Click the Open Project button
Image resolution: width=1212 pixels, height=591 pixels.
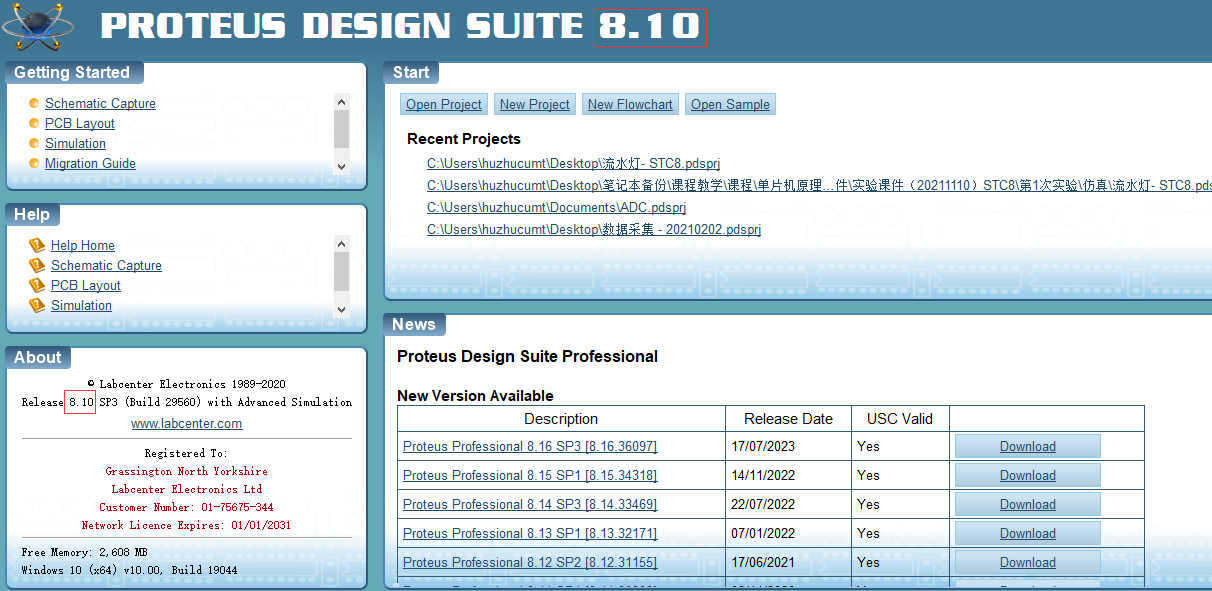[444, 104]
